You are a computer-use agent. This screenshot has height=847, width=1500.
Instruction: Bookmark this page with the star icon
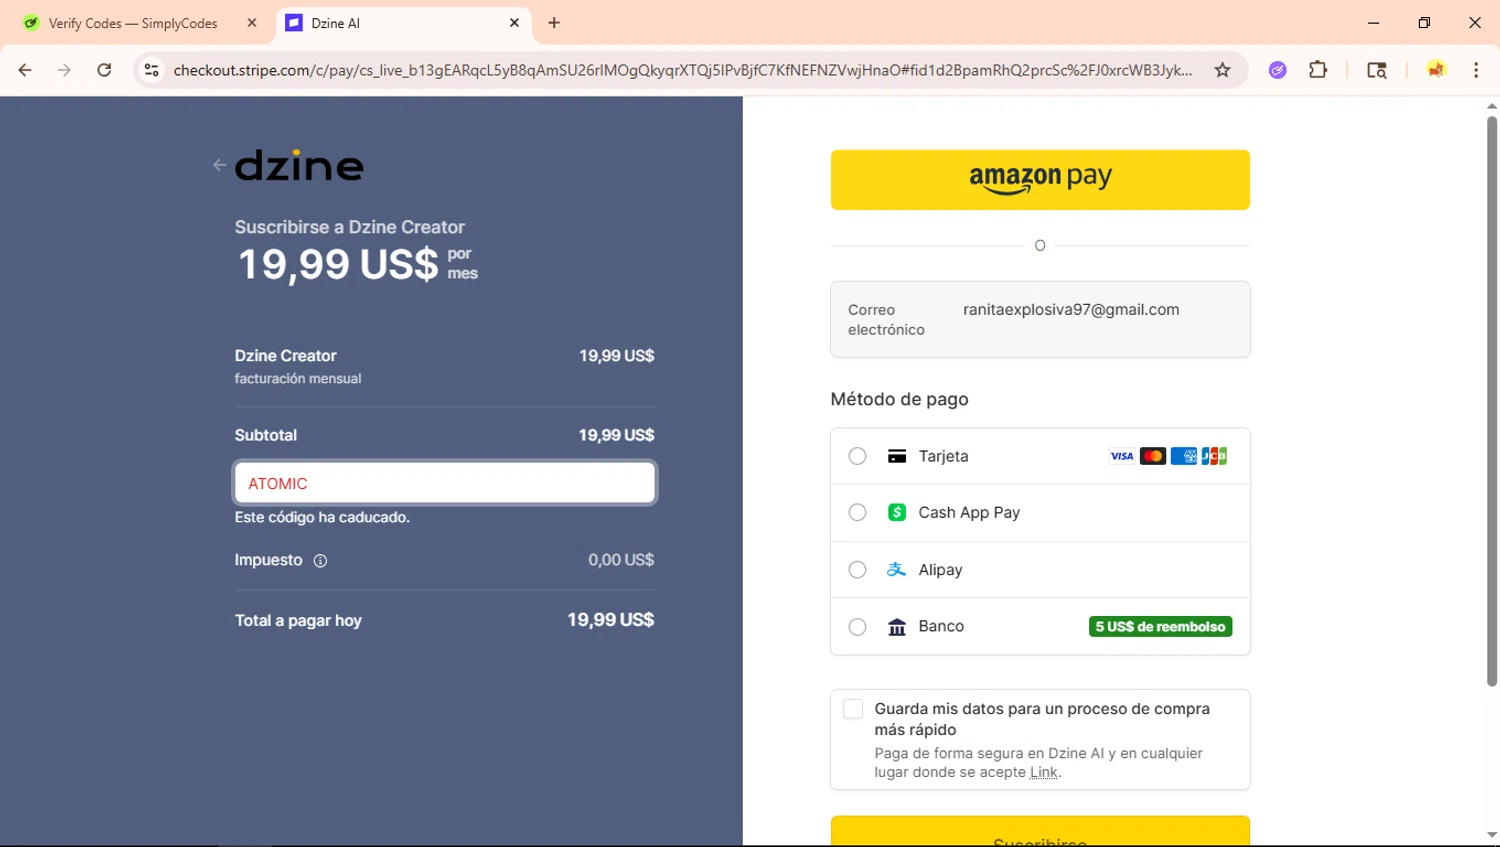1222,70
